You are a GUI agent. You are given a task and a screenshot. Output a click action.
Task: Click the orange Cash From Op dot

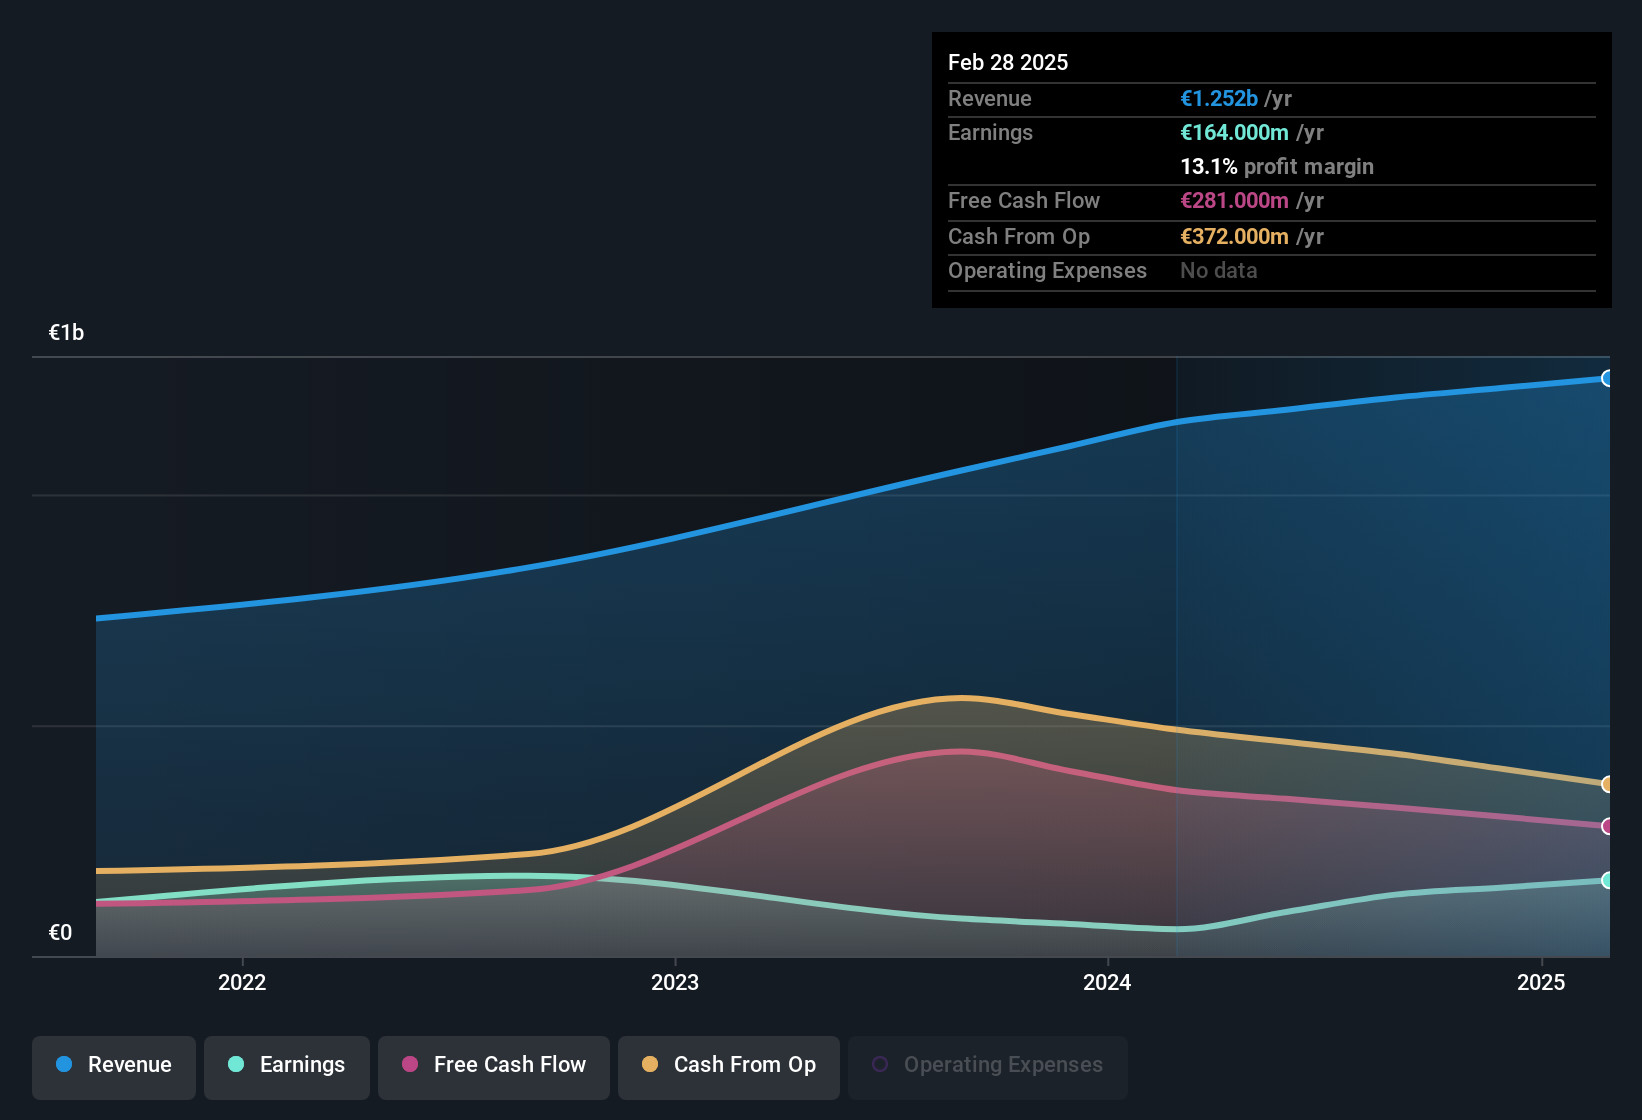[650, 1065]
